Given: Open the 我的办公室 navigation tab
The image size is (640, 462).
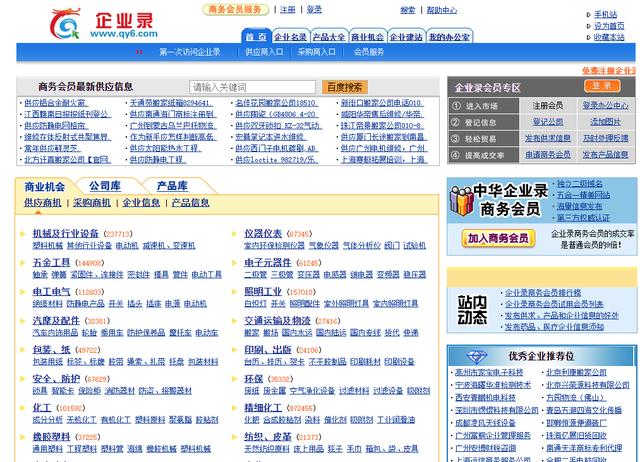Looking at the screenshot, I should 449,37.
